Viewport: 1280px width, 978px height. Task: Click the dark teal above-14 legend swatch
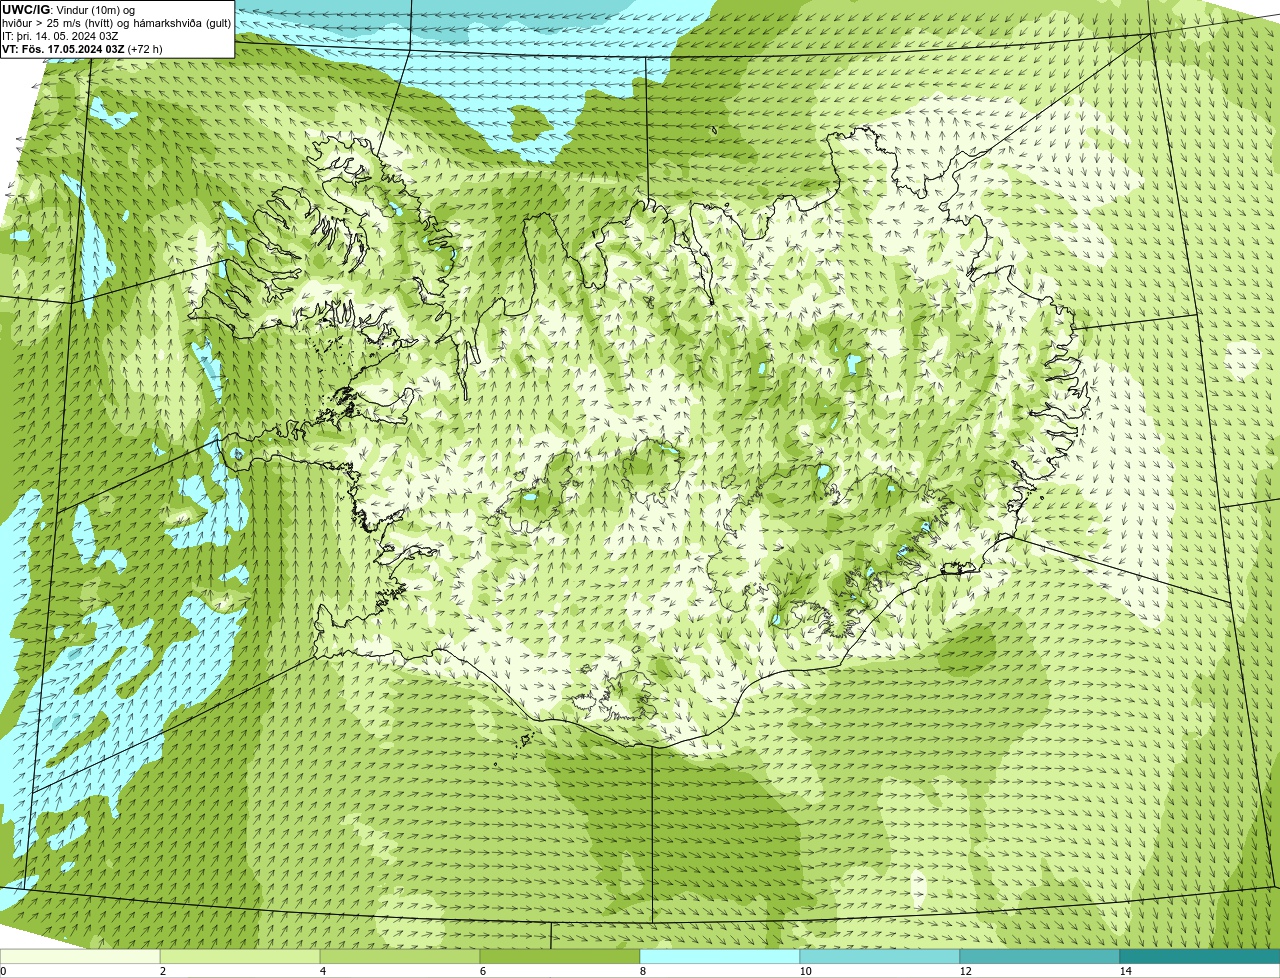pyautogui.click(x=1200, y=956)
